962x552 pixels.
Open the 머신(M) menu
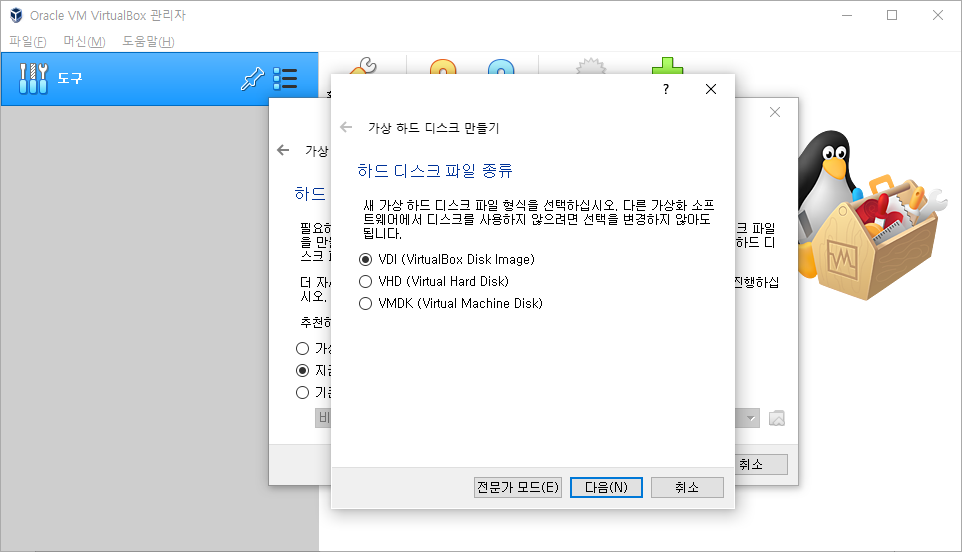85,42
